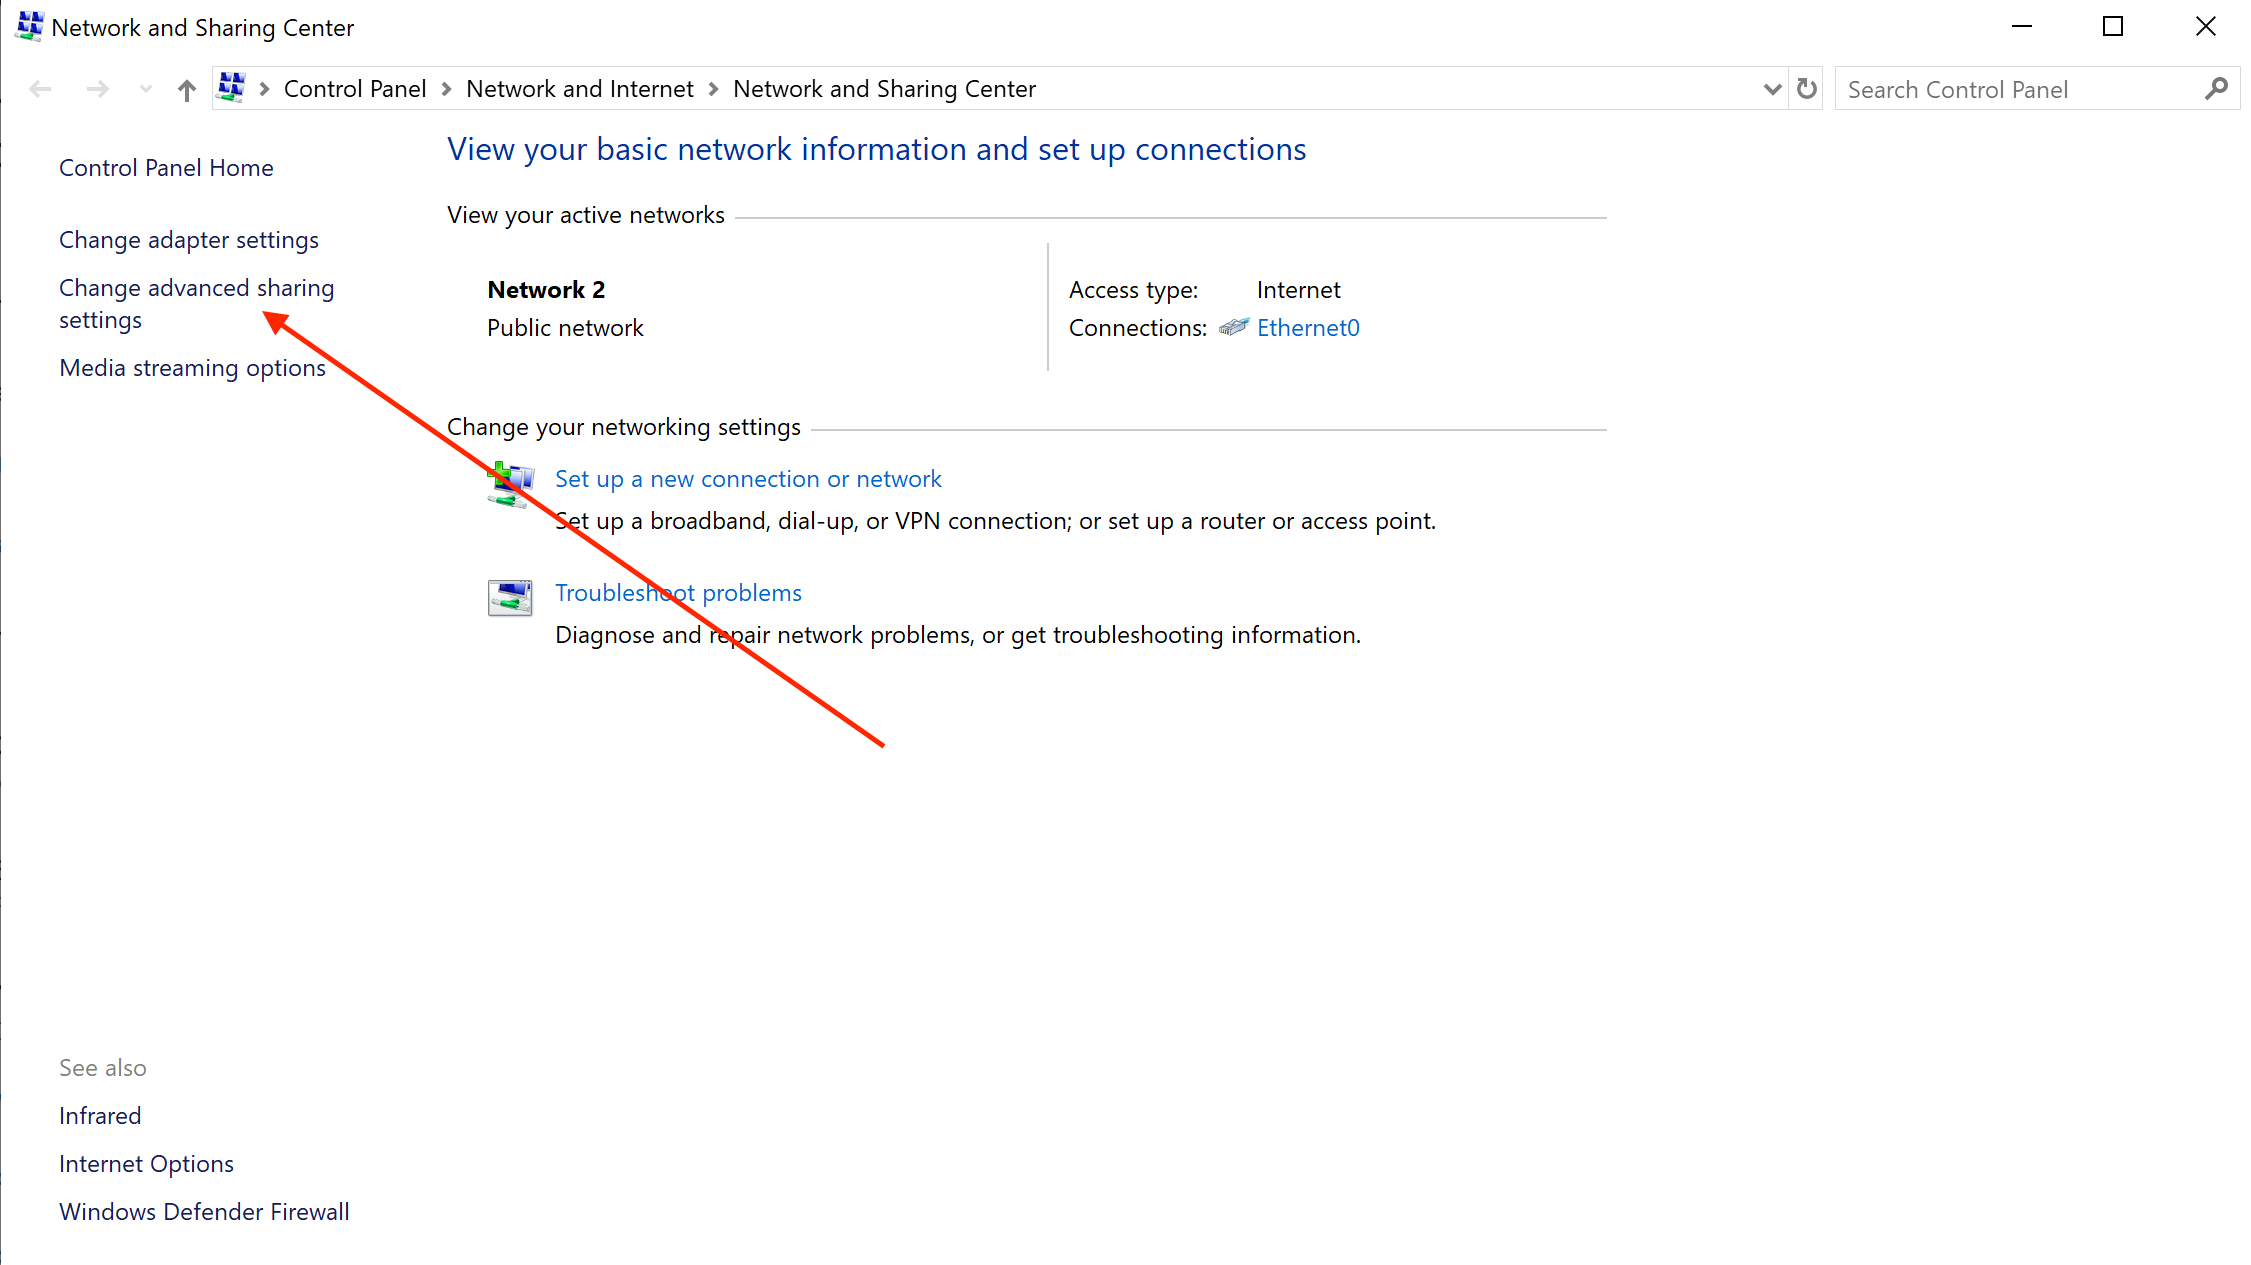This screenshot has width=2251, height=1265.
Task: Click the refresh icon in address bar
Action: tap(1806, 88)
